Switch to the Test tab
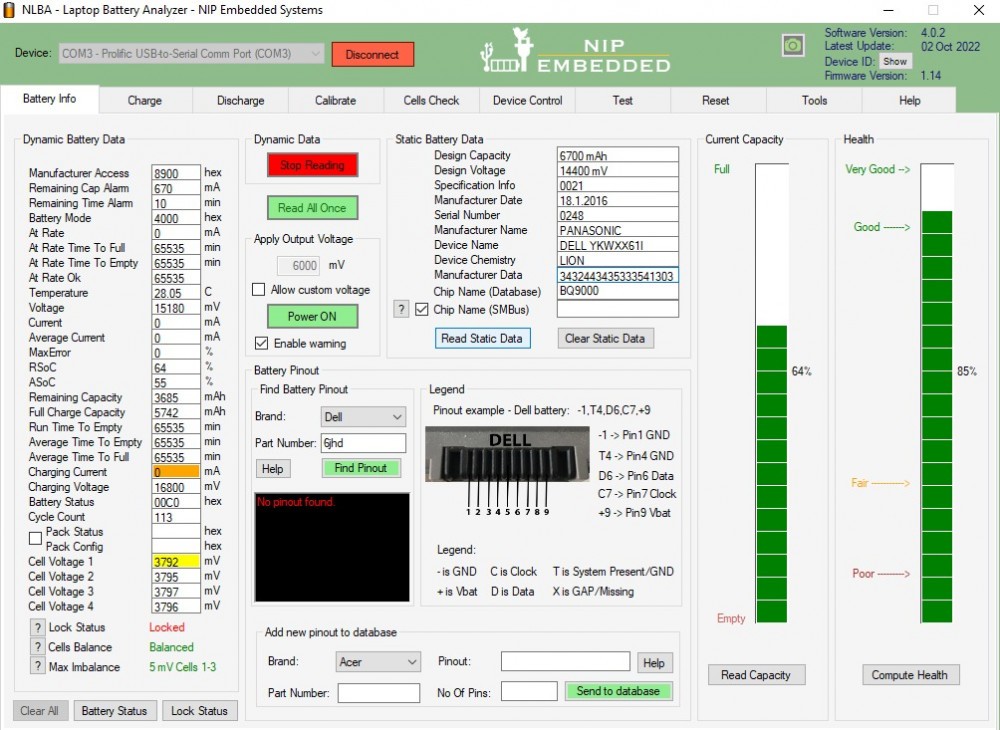 (x=622, y=101)
